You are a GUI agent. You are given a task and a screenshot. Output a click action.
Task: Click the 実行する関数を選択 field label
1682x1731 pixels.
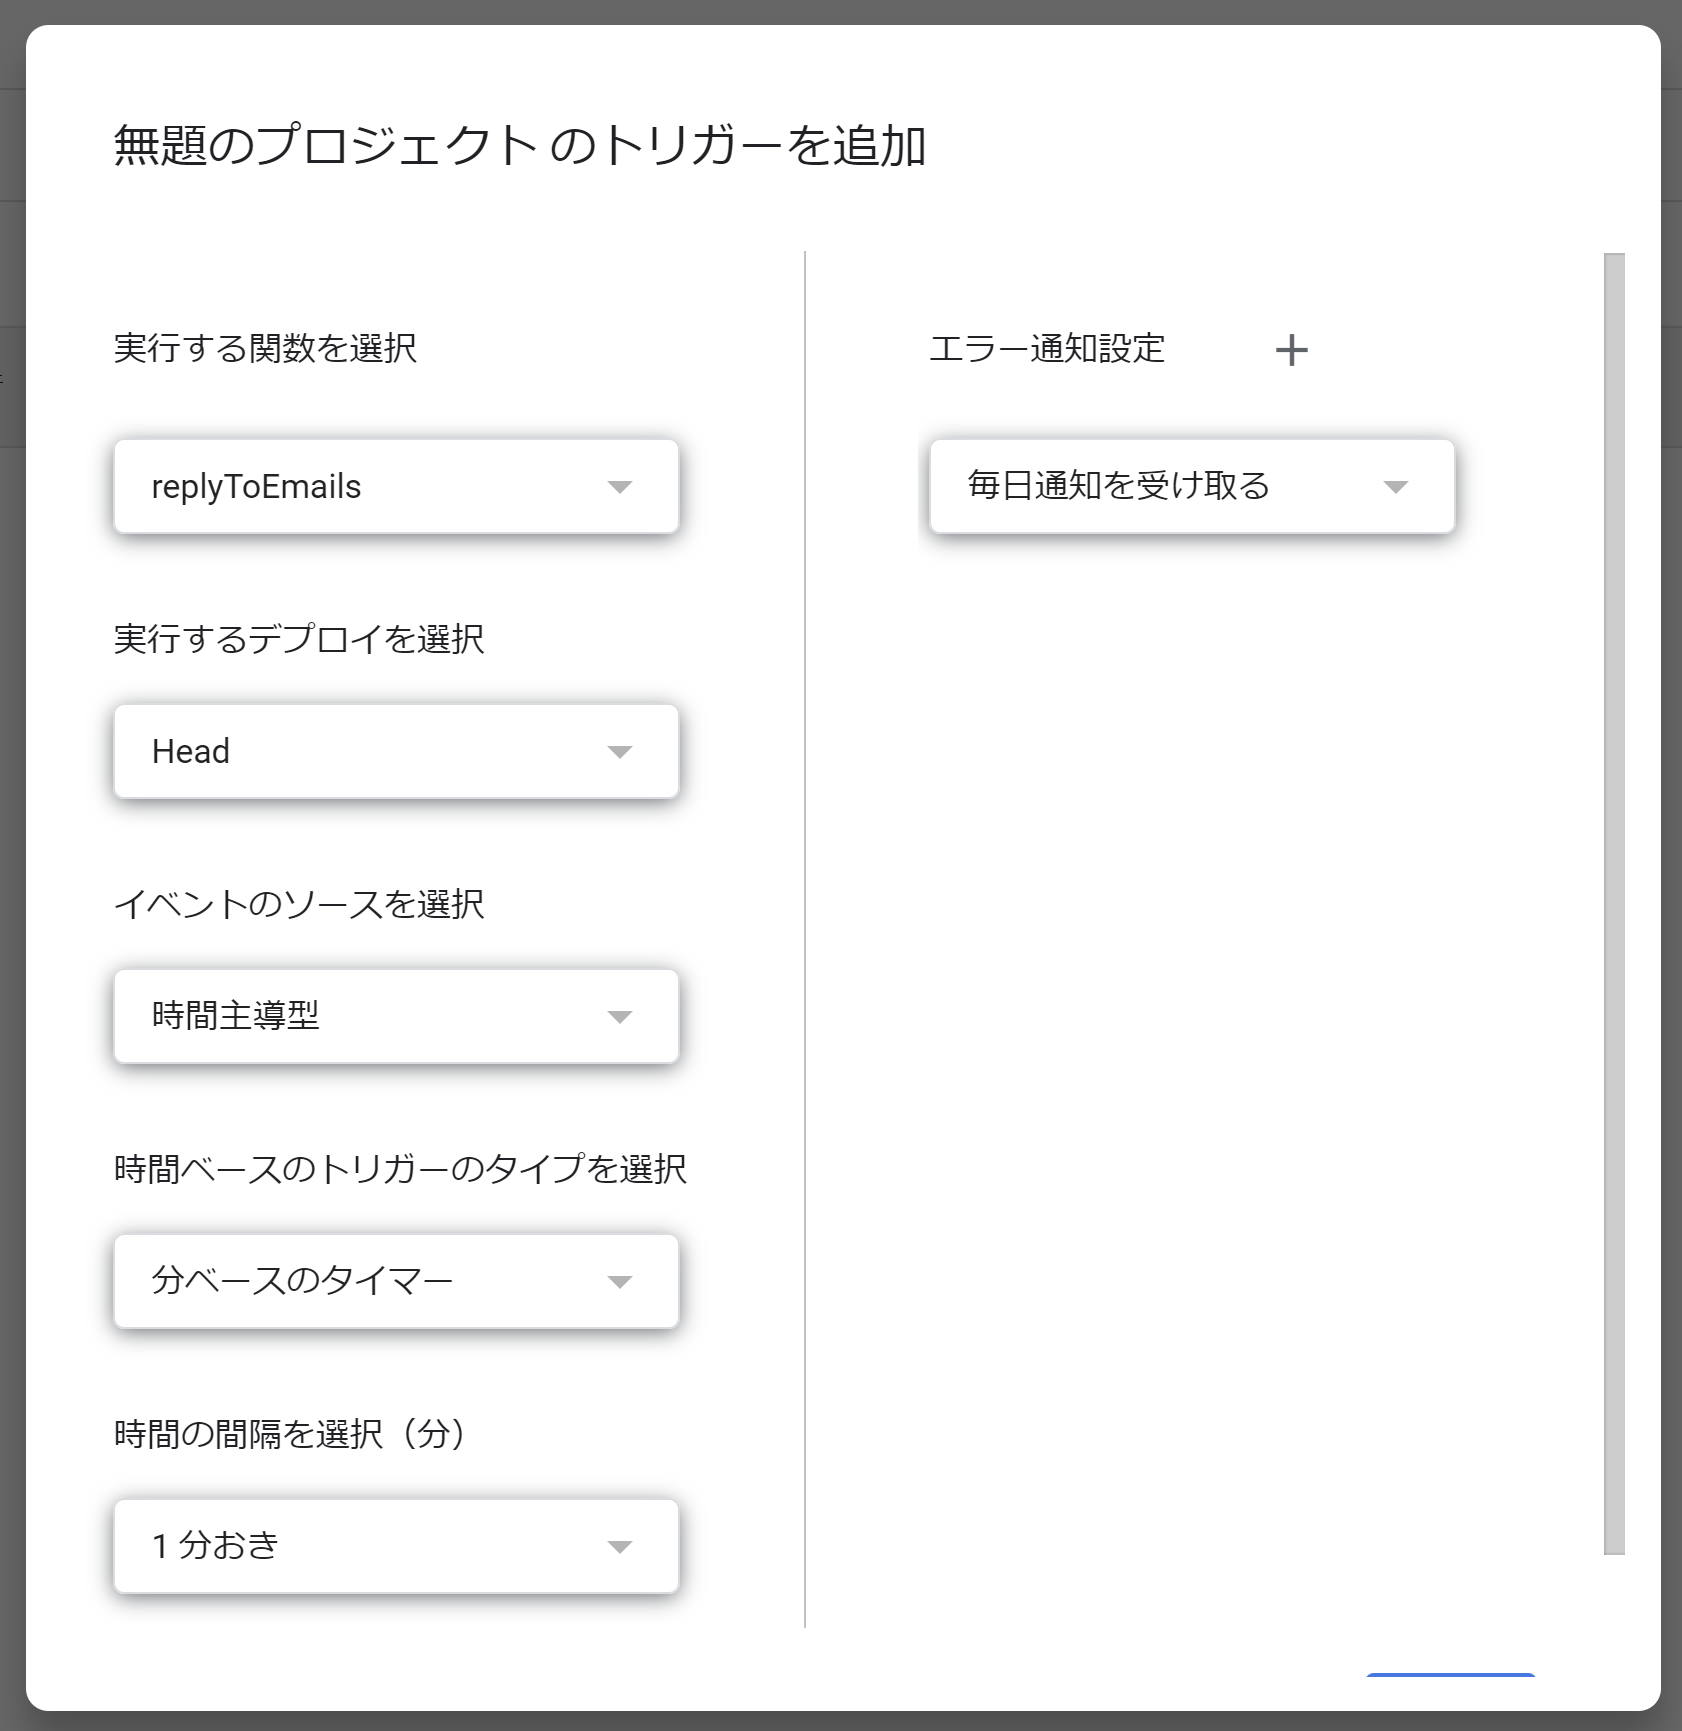coord(268,347)
